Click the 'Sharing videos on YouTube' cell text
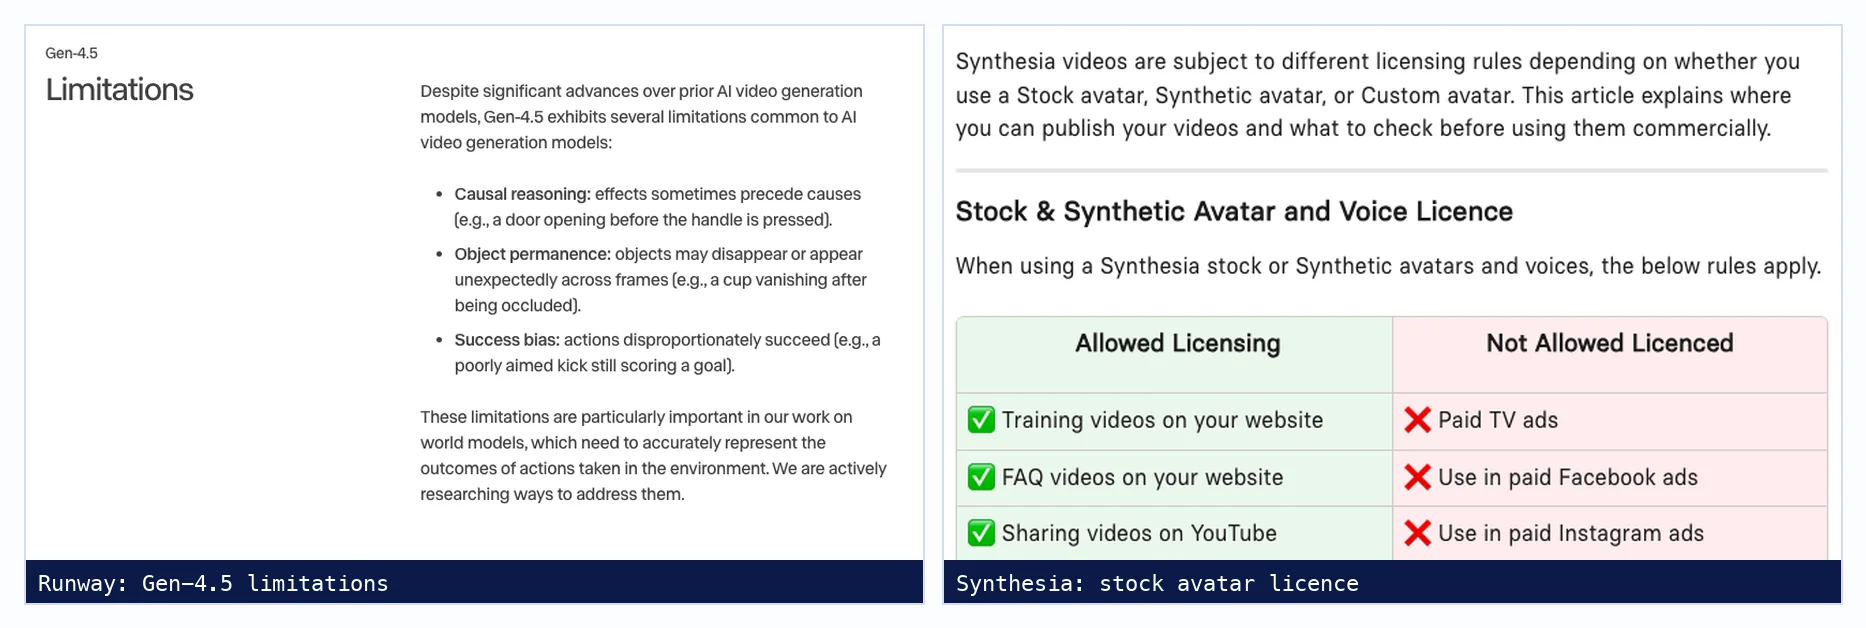Screen dimensions: 1866x628 [1139, 533]
